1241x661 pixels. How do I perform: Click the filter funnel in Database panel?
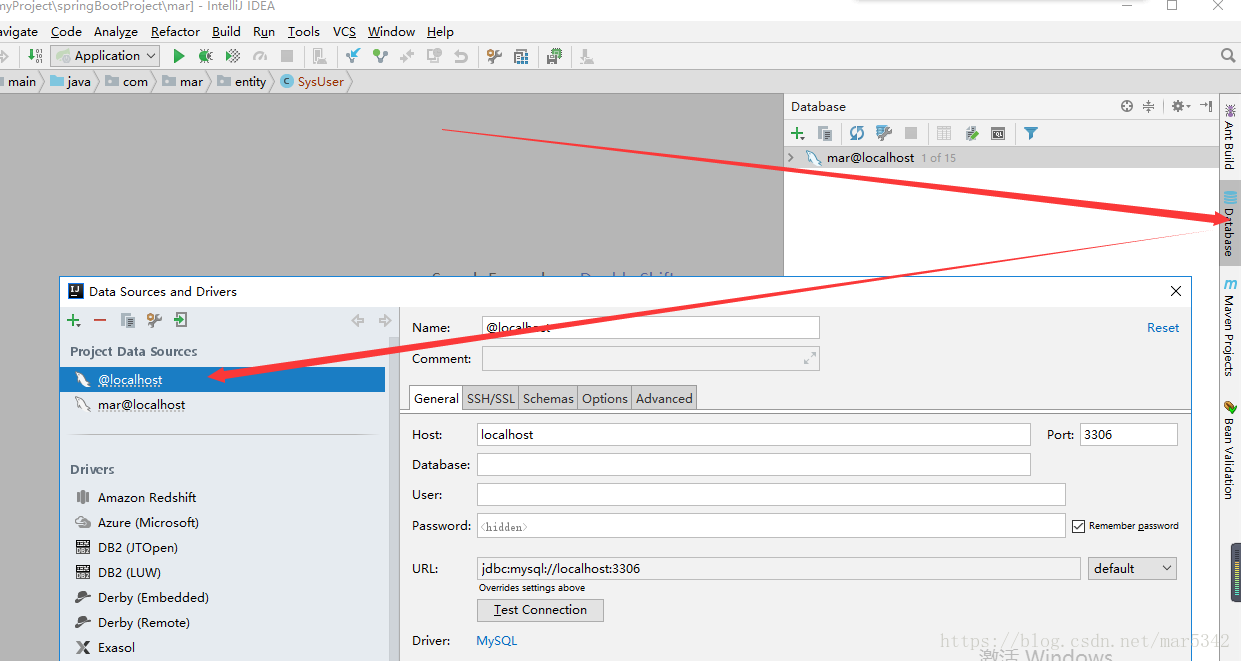point(1031,133)
